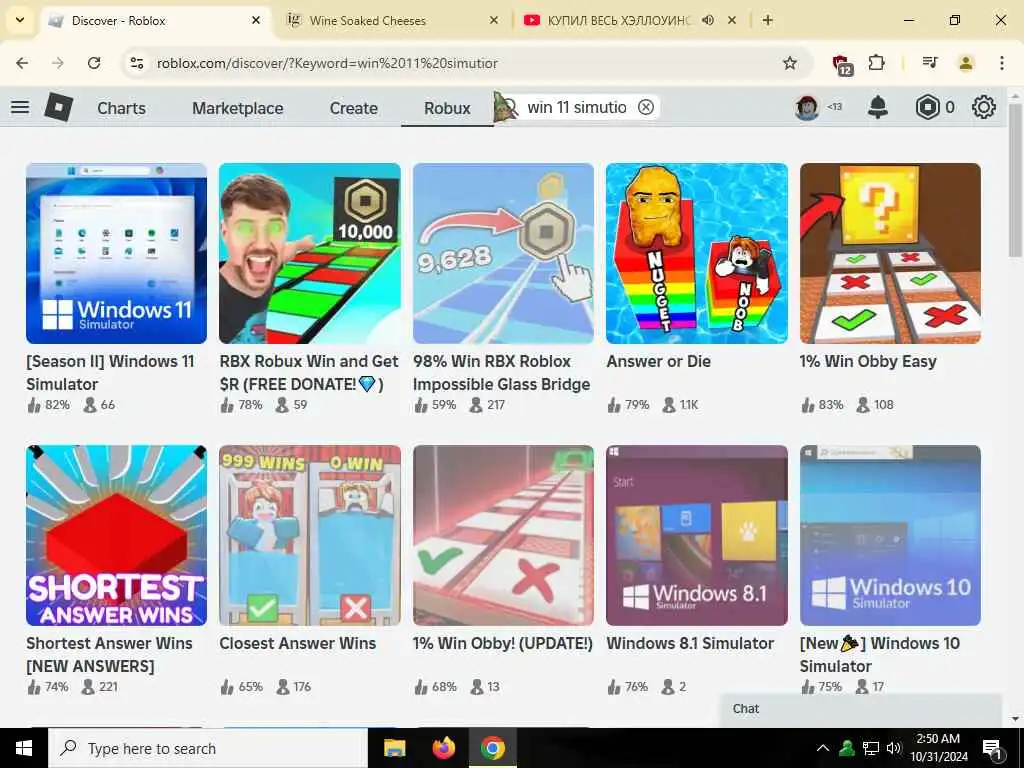
Task: Reload the current page
Action: tap(94, 63)
